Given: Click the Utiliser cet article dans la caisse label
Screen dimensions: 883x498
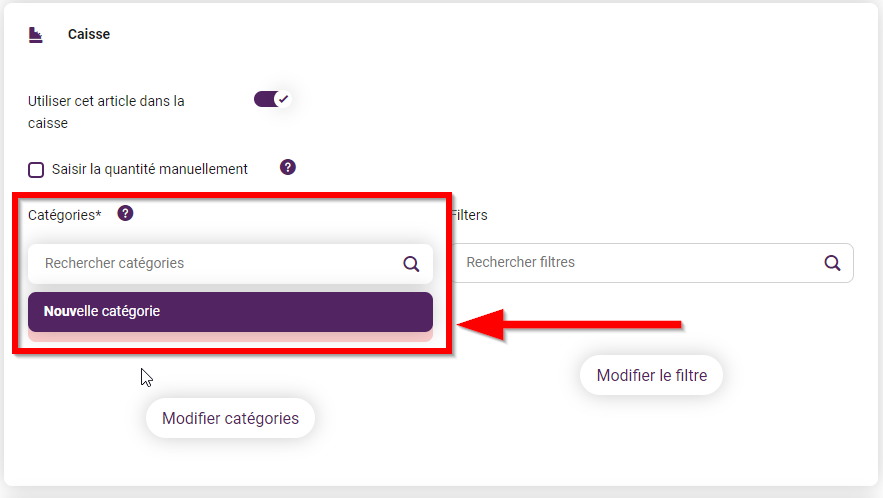Looking at the screenshot, I should [106, 112].
